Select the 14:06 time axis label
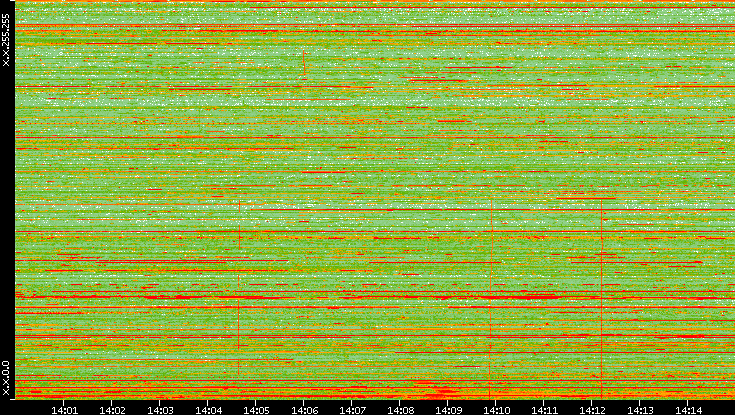The image size is (735, 415). pyautogui.click(x=304, y=410)
